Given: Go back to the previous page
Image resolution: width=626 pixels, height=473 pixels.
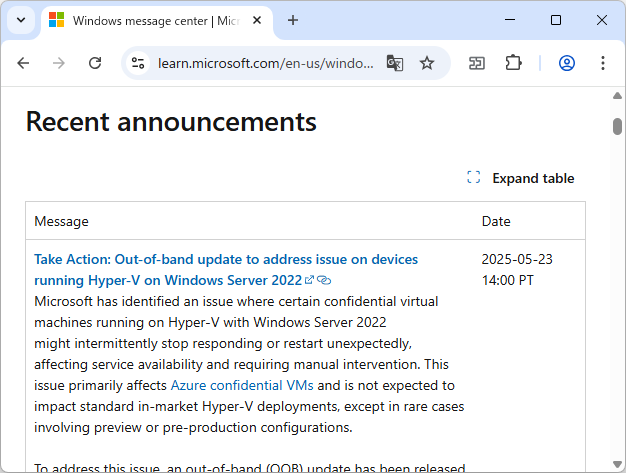Looking at the screenshot, I should point(23,63).
